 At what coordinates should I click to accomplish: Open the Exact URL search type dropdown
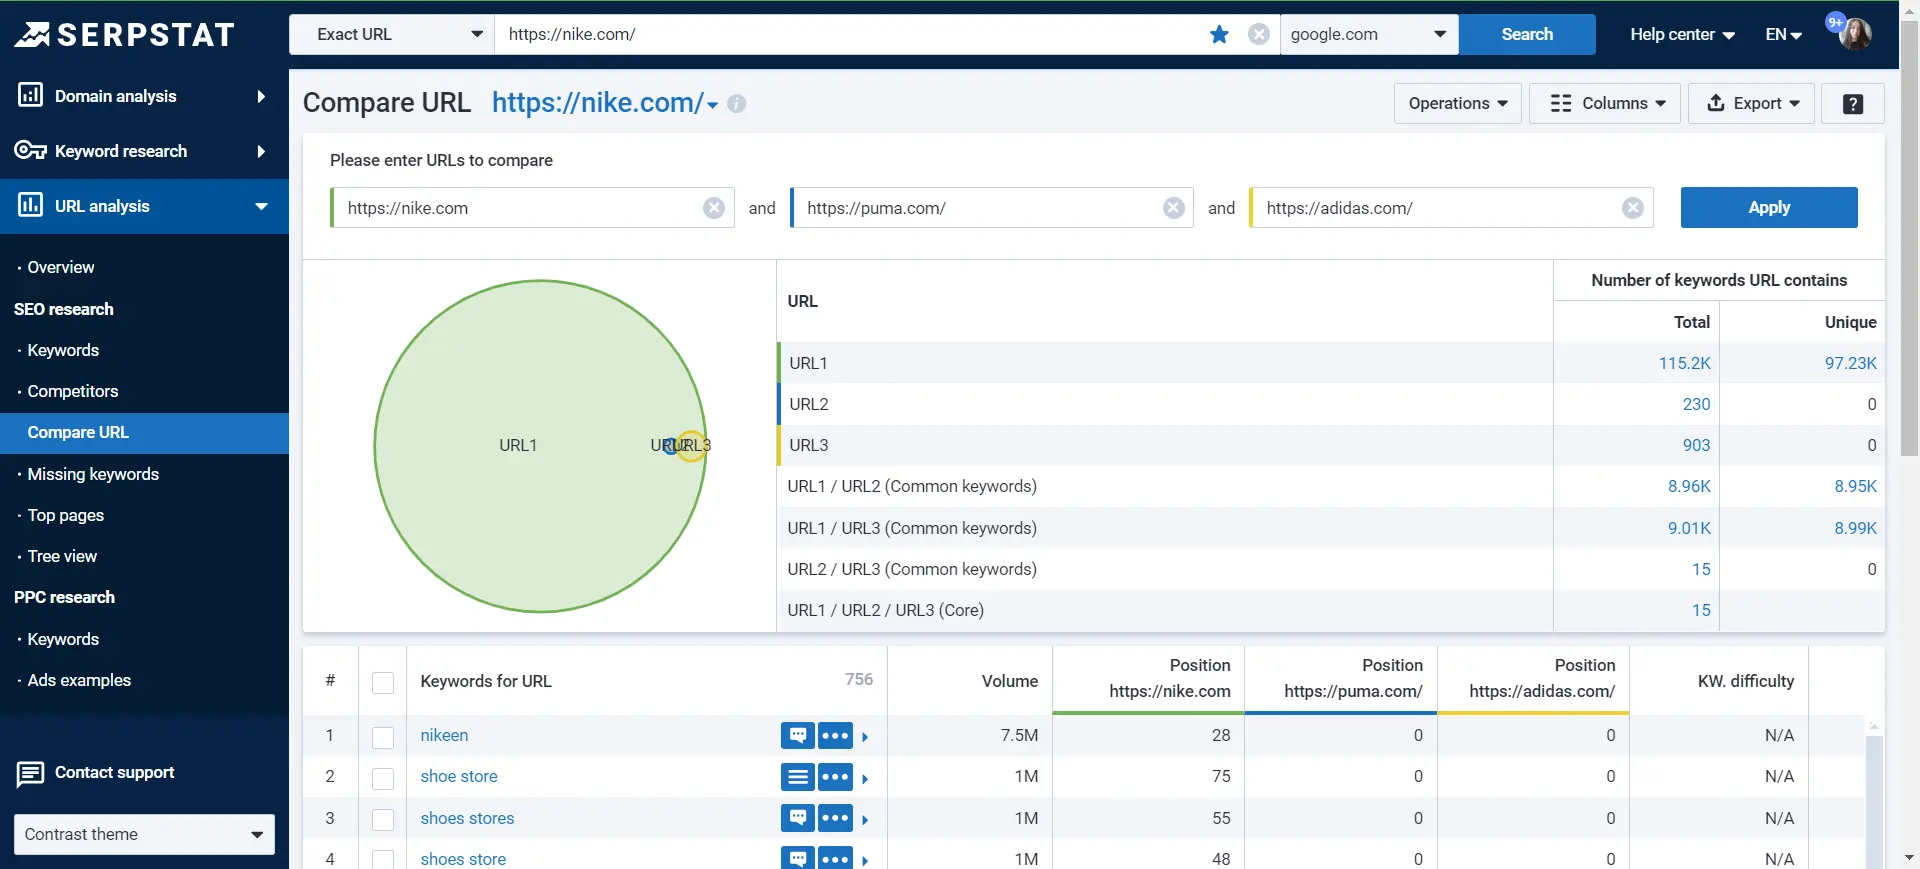coord(392,35)
